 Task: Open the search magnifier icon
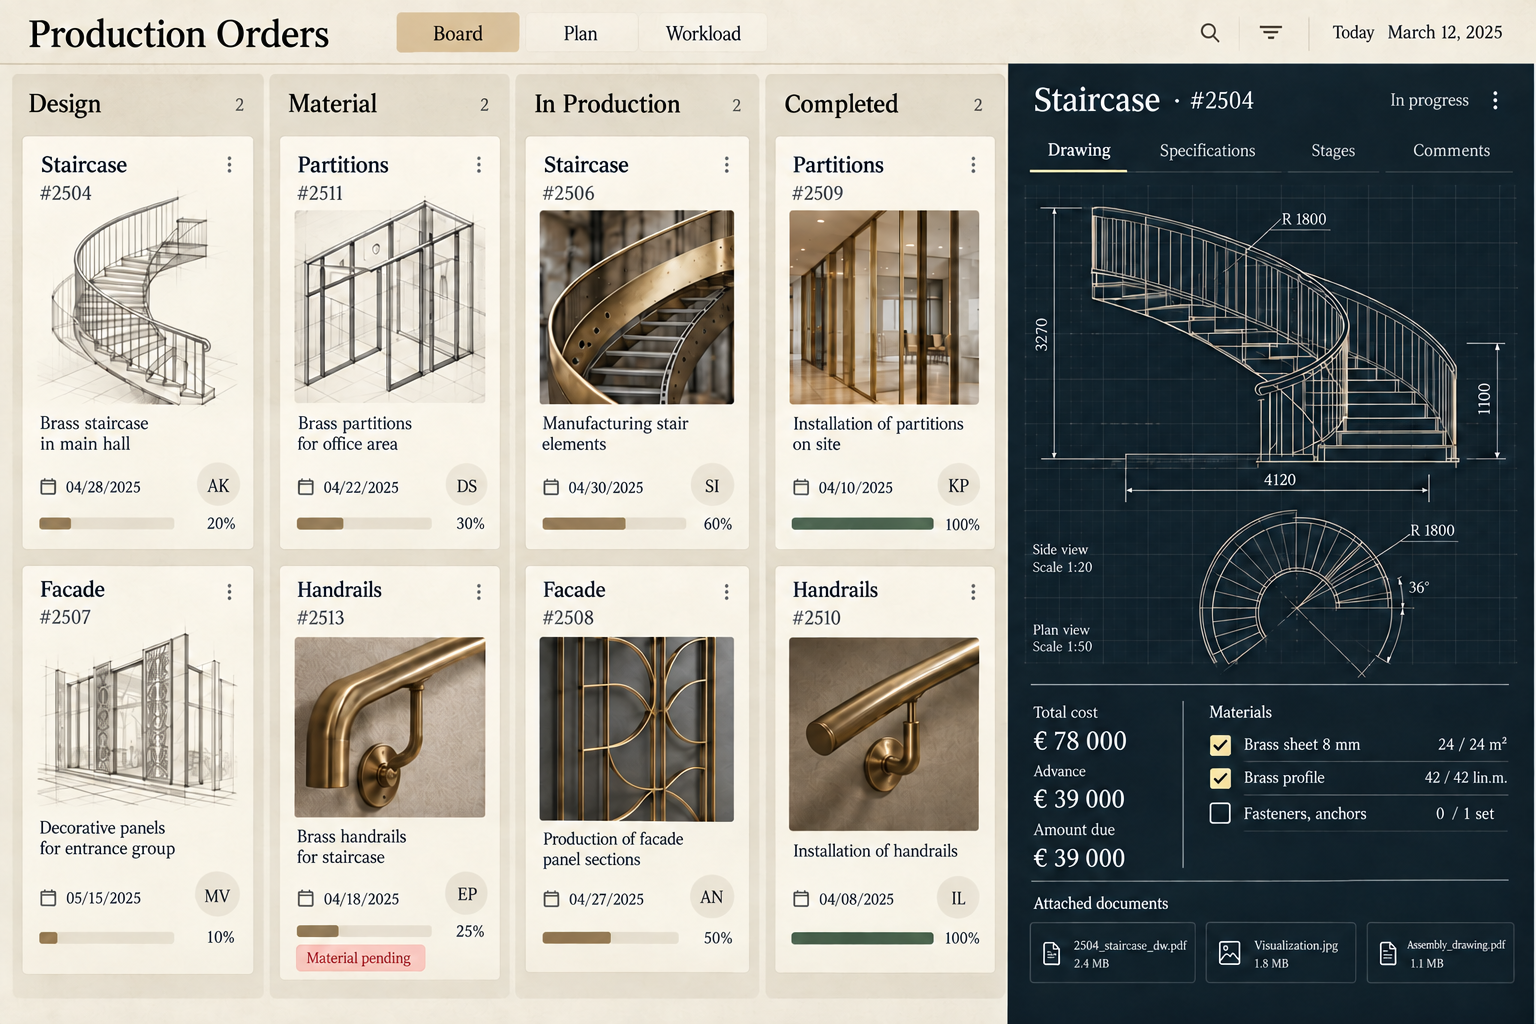tap(1210, 33)
